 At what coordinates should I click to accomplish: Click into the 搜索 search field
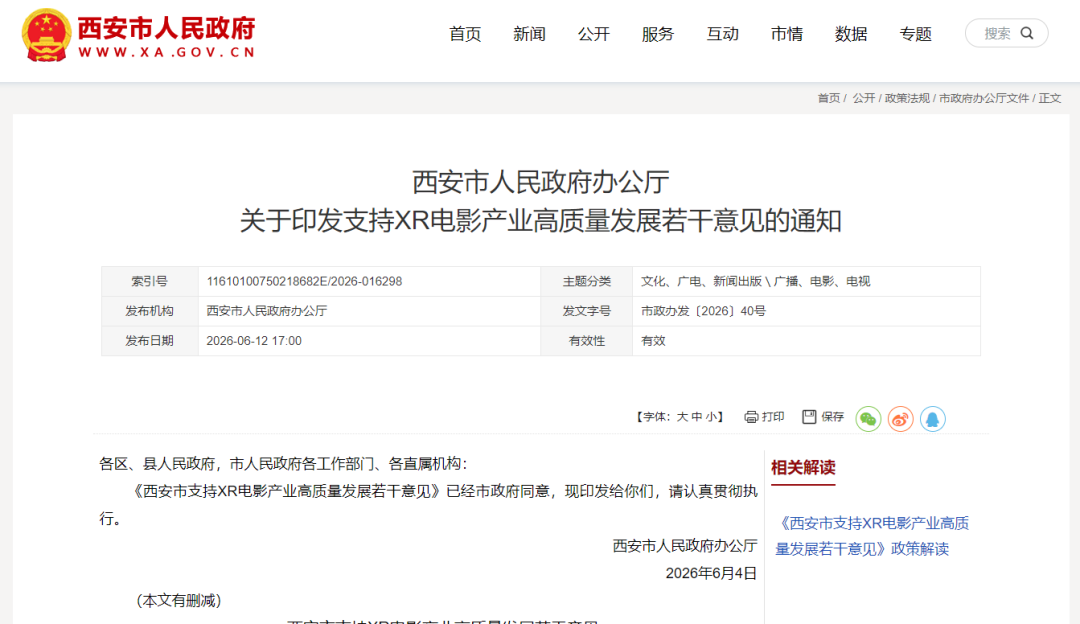pos(1006,33)
